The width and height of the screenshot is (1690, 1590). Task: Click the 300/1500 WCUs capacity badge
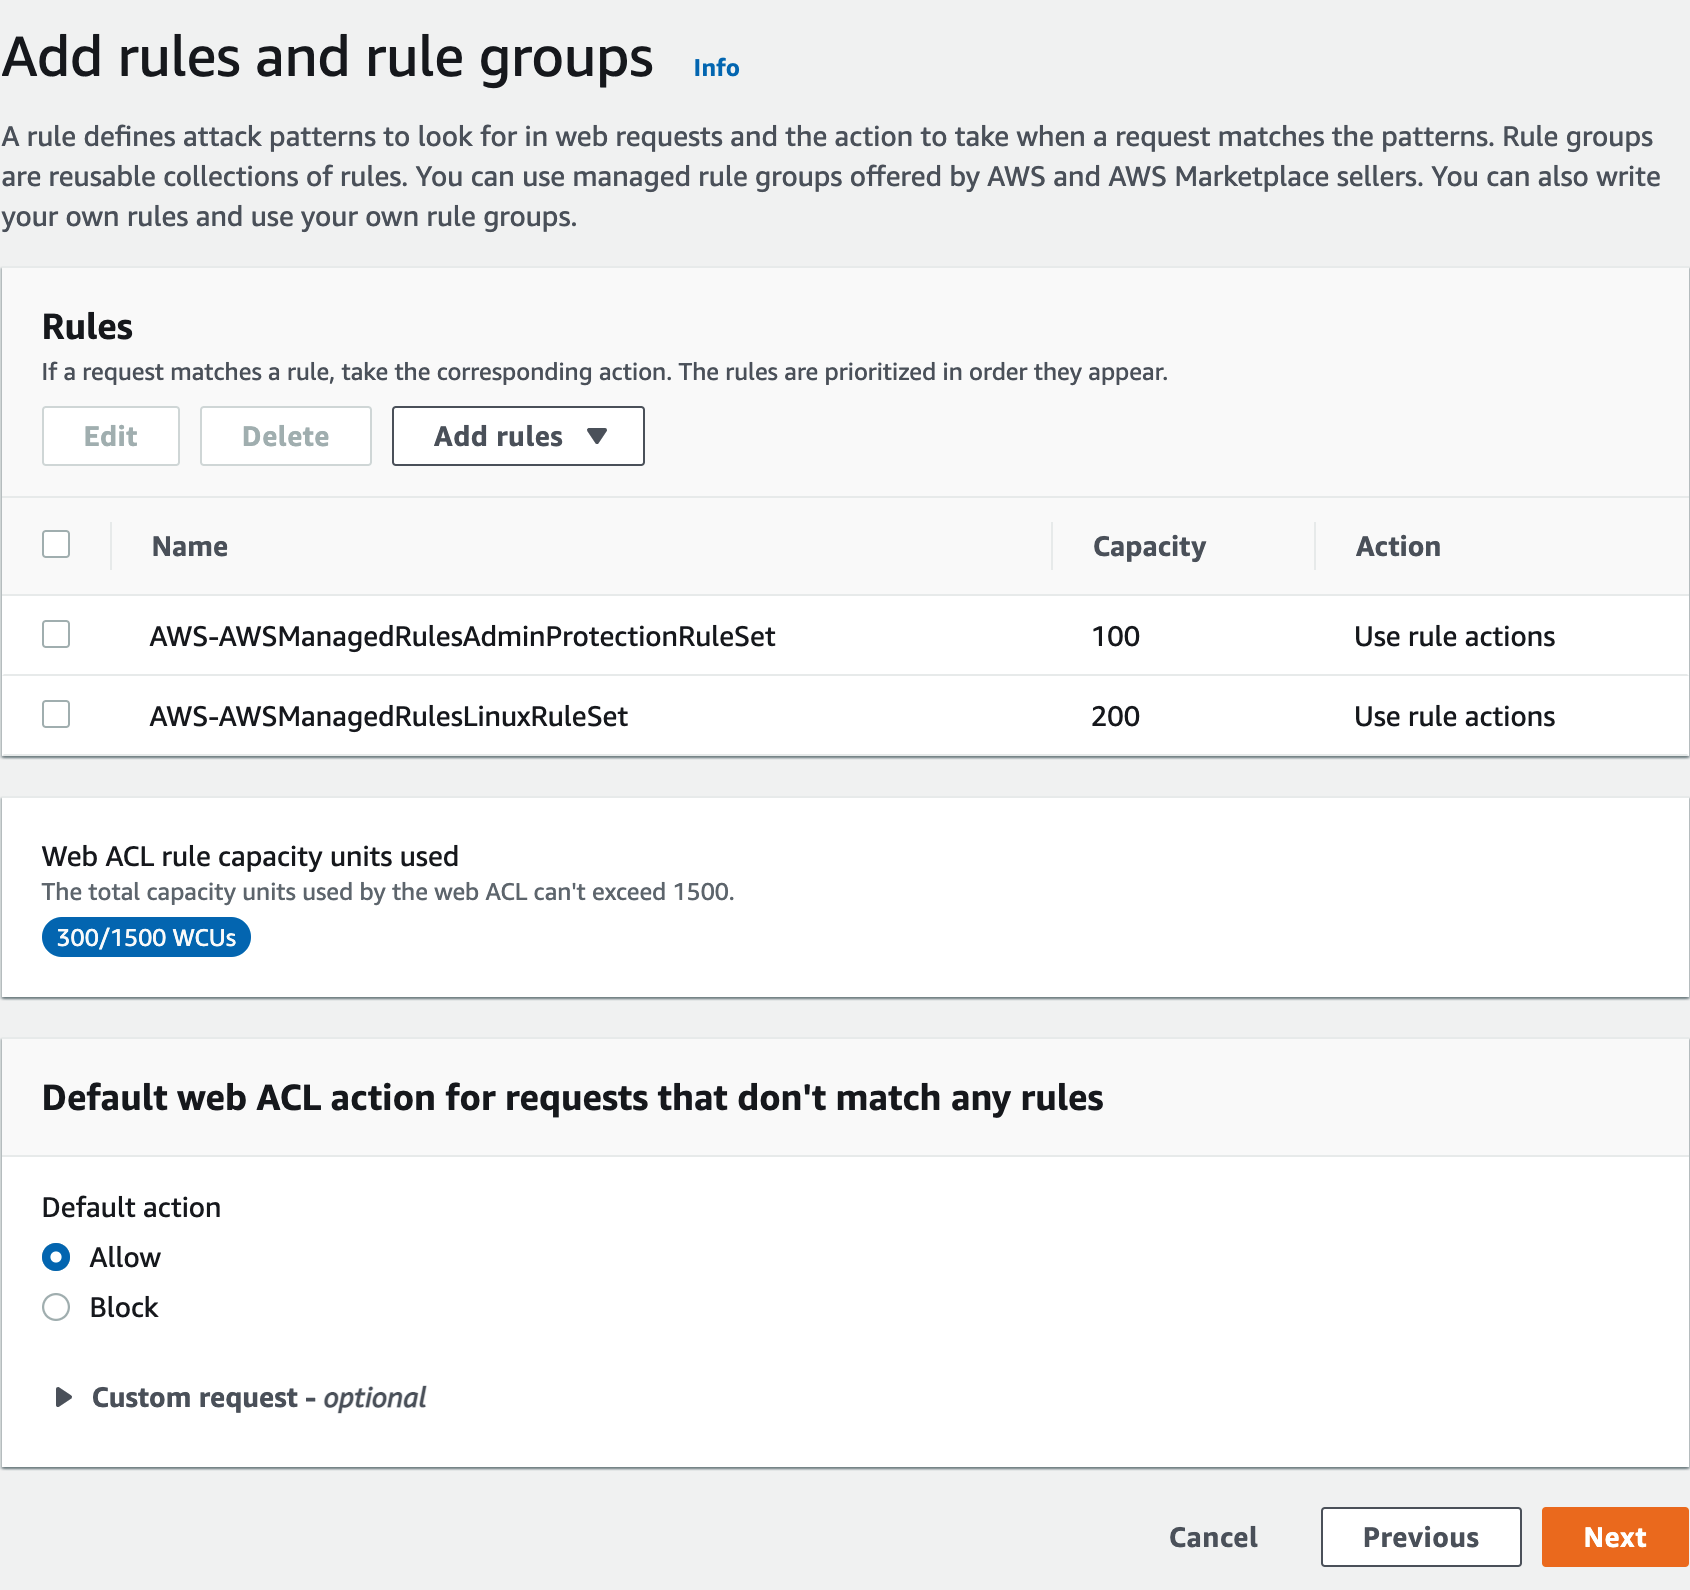coord(145,937)
